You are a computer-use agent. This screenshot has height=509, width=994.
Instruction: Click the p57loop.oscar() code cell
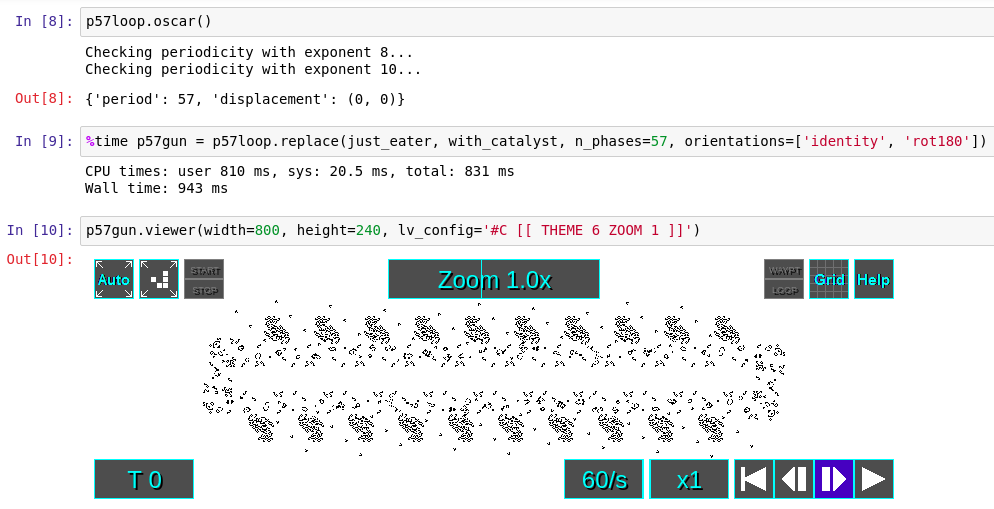(537, 22)
